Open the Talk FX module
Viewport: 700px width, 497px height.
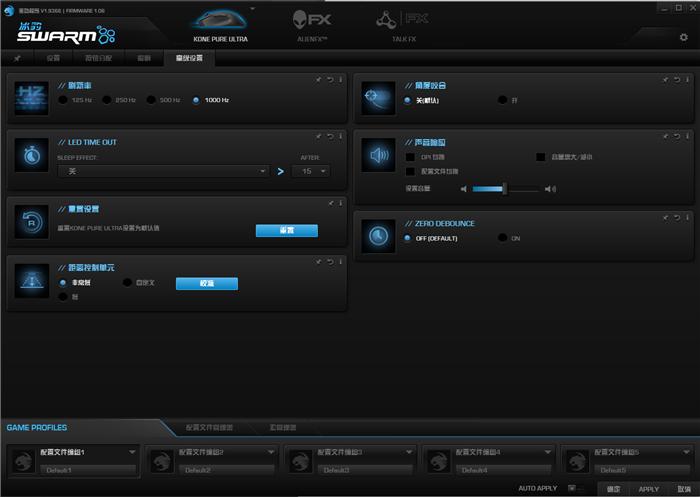click(x=403, y=25)
